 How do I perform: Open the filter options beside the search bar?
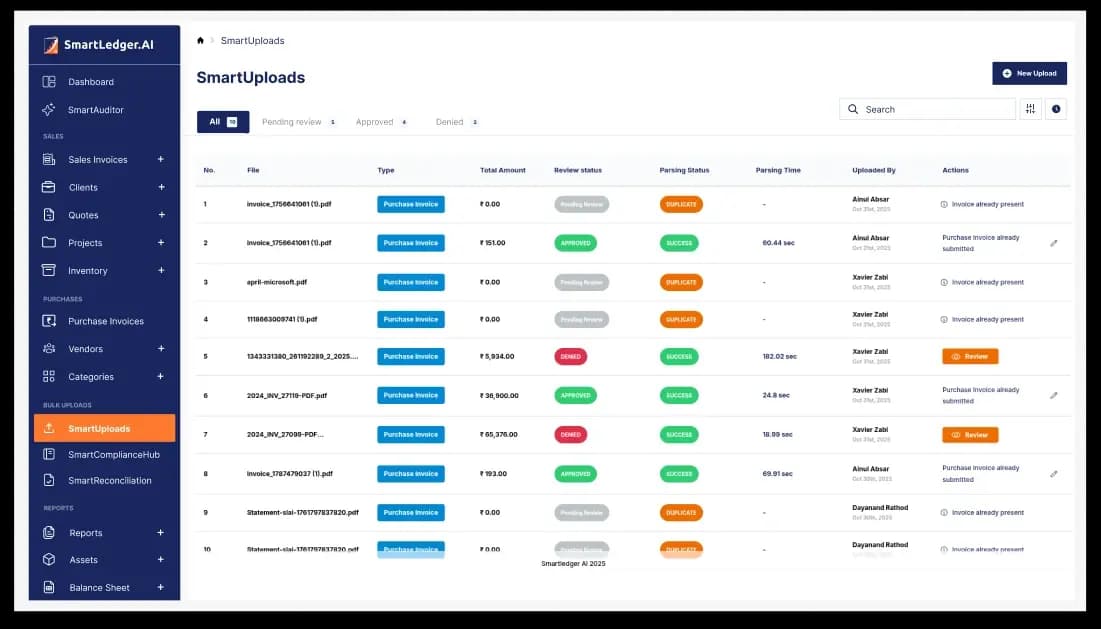(x=1030, y=108)
